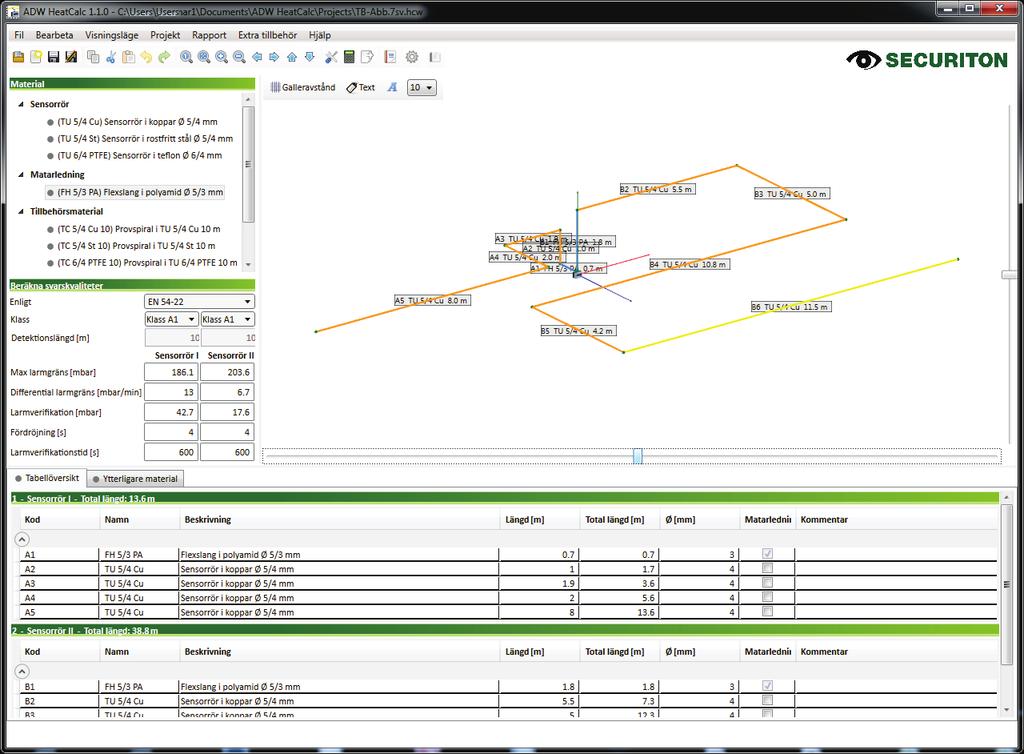
Task: Open the Rapport menu
Action: 209,35
